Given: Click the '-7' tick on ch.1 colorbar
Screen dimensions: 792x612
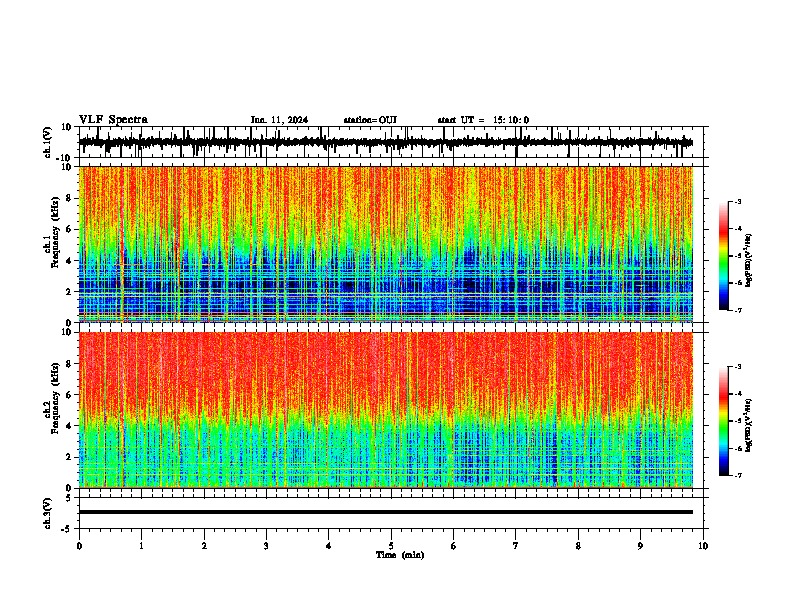Looking at the screenshot, I should coord(737,310).
